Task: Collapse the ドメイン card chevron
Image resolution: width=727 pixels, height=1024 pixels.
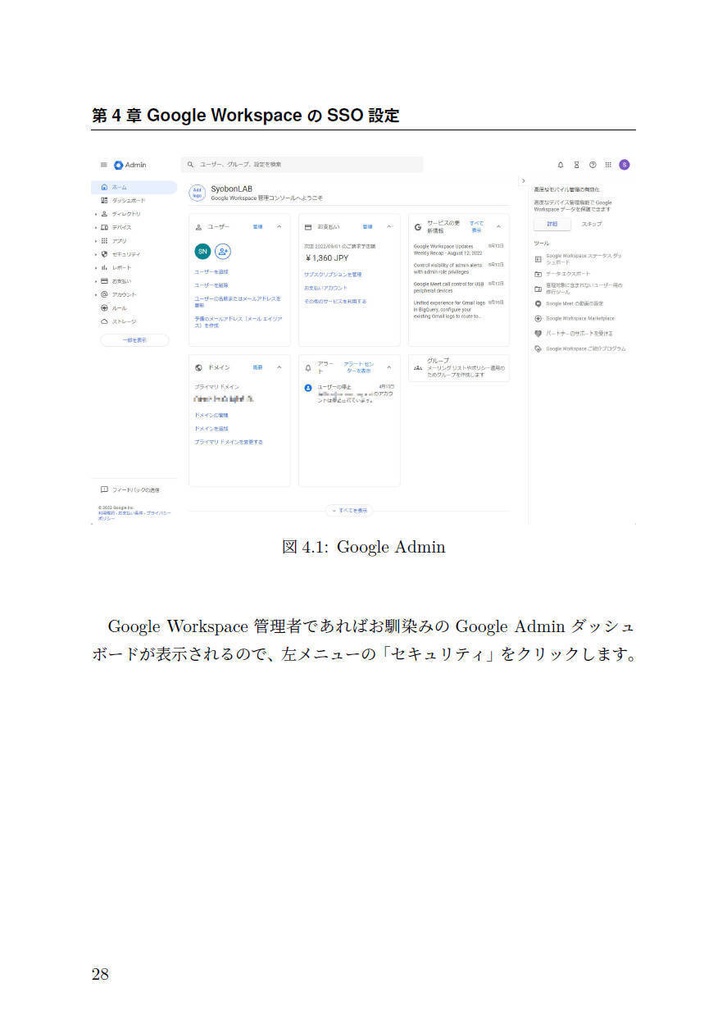Action: pos(279,368)
